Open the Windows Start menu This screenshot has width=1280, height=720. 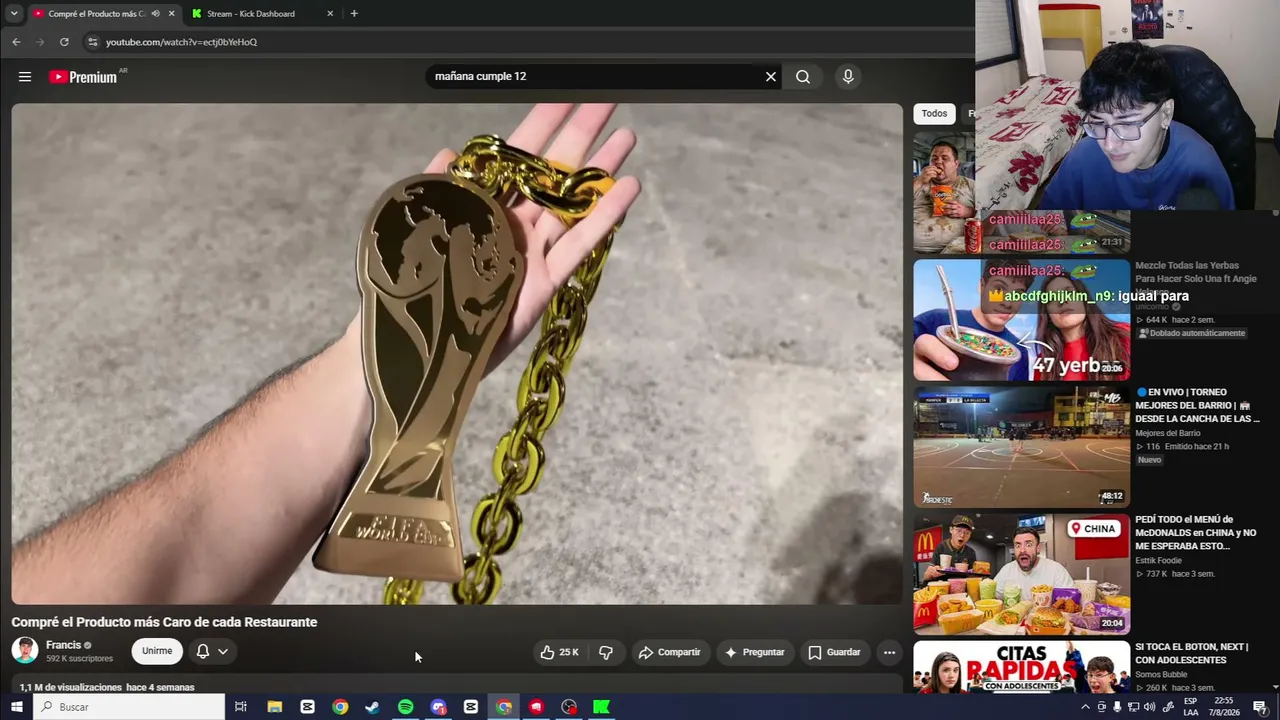coord(17,707)
